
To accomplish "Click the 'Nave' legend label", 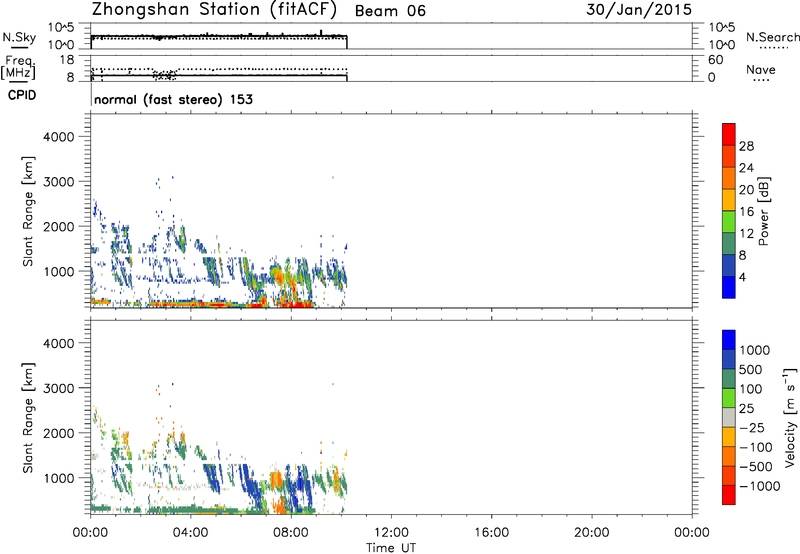I will 761,70.
